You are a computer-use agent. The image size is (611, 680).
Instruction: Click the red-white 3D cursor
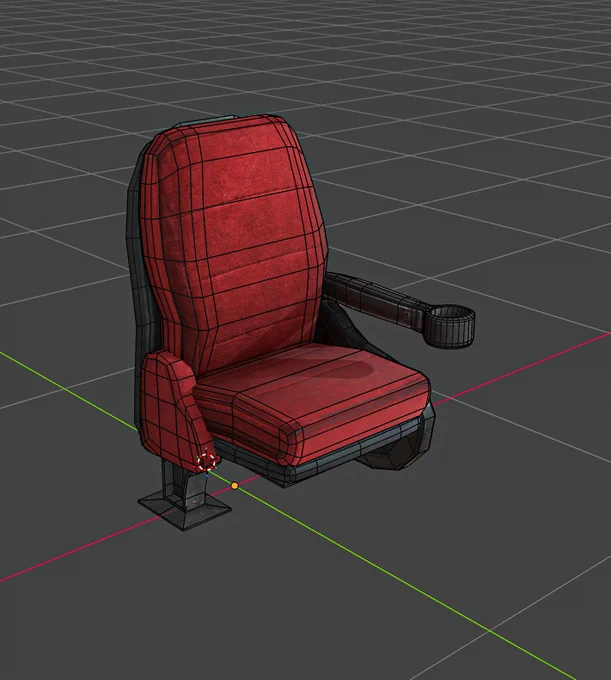[206, 462]
